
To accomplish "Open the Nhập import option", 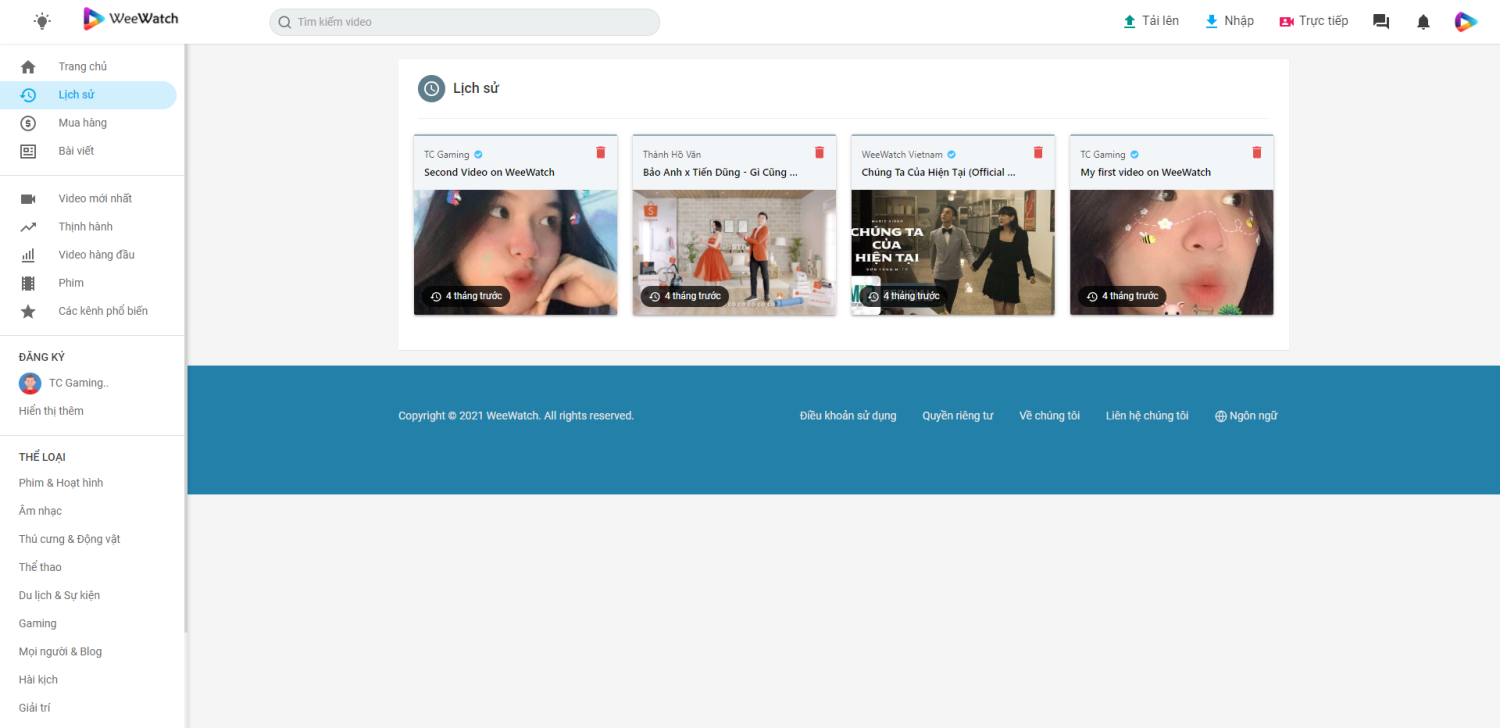I will click(1229, 21).
